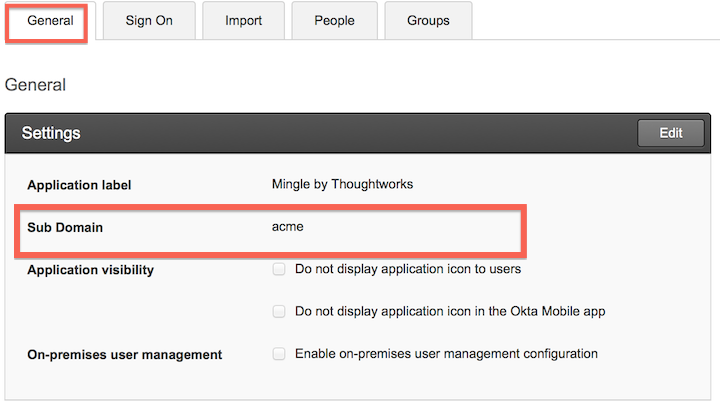Click the Edit button in Settings
Image resolution: width=720 pixels, height=401 pixels.
[670, 133]
